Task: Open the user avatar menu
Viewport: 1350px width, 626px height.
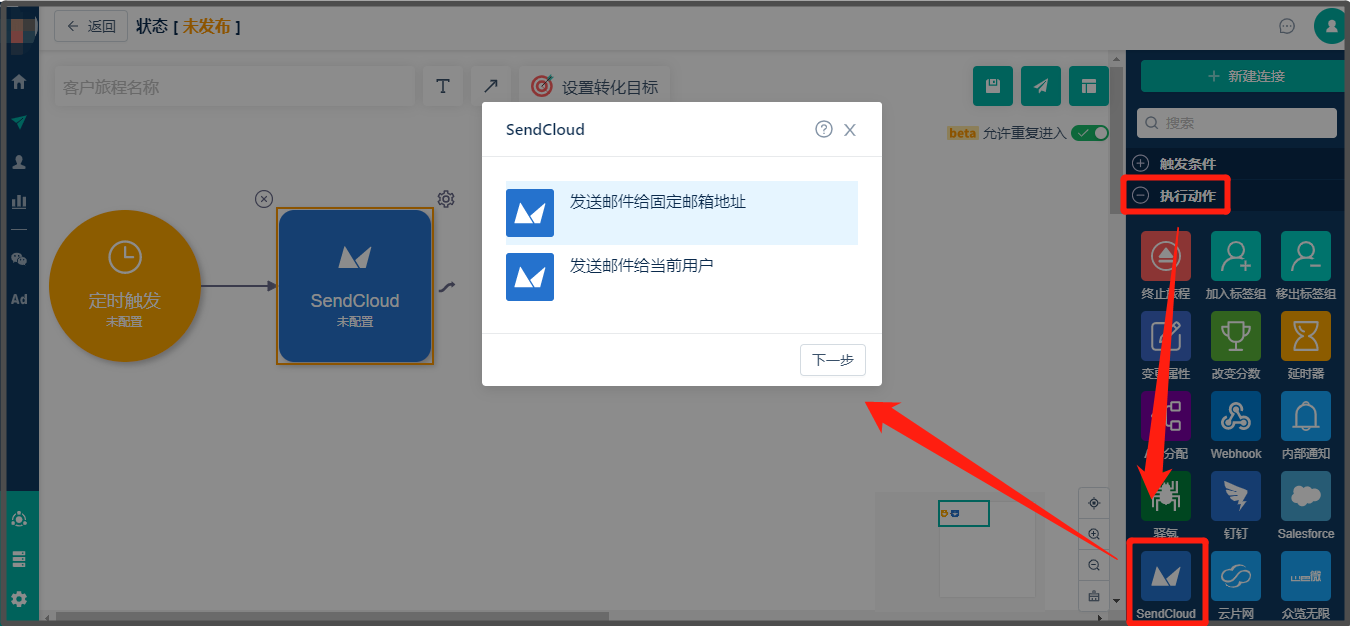Action: [x=1331, y=27]
